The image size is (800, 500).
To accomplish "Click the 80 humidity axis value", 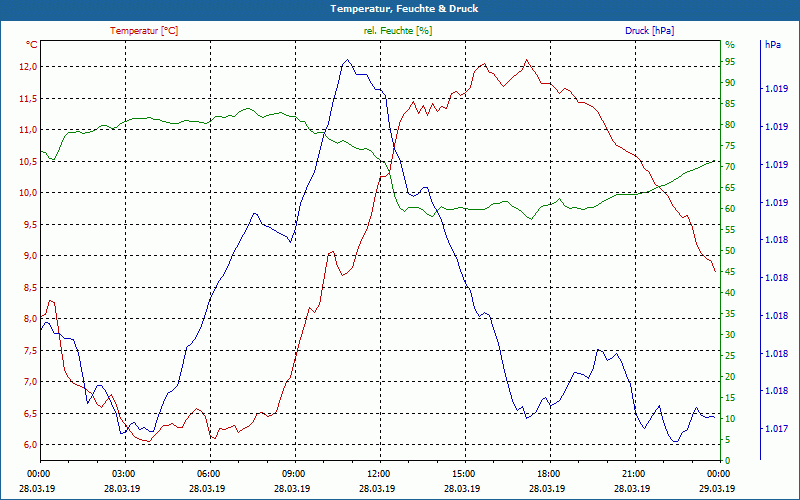I will tap(730, 125).
